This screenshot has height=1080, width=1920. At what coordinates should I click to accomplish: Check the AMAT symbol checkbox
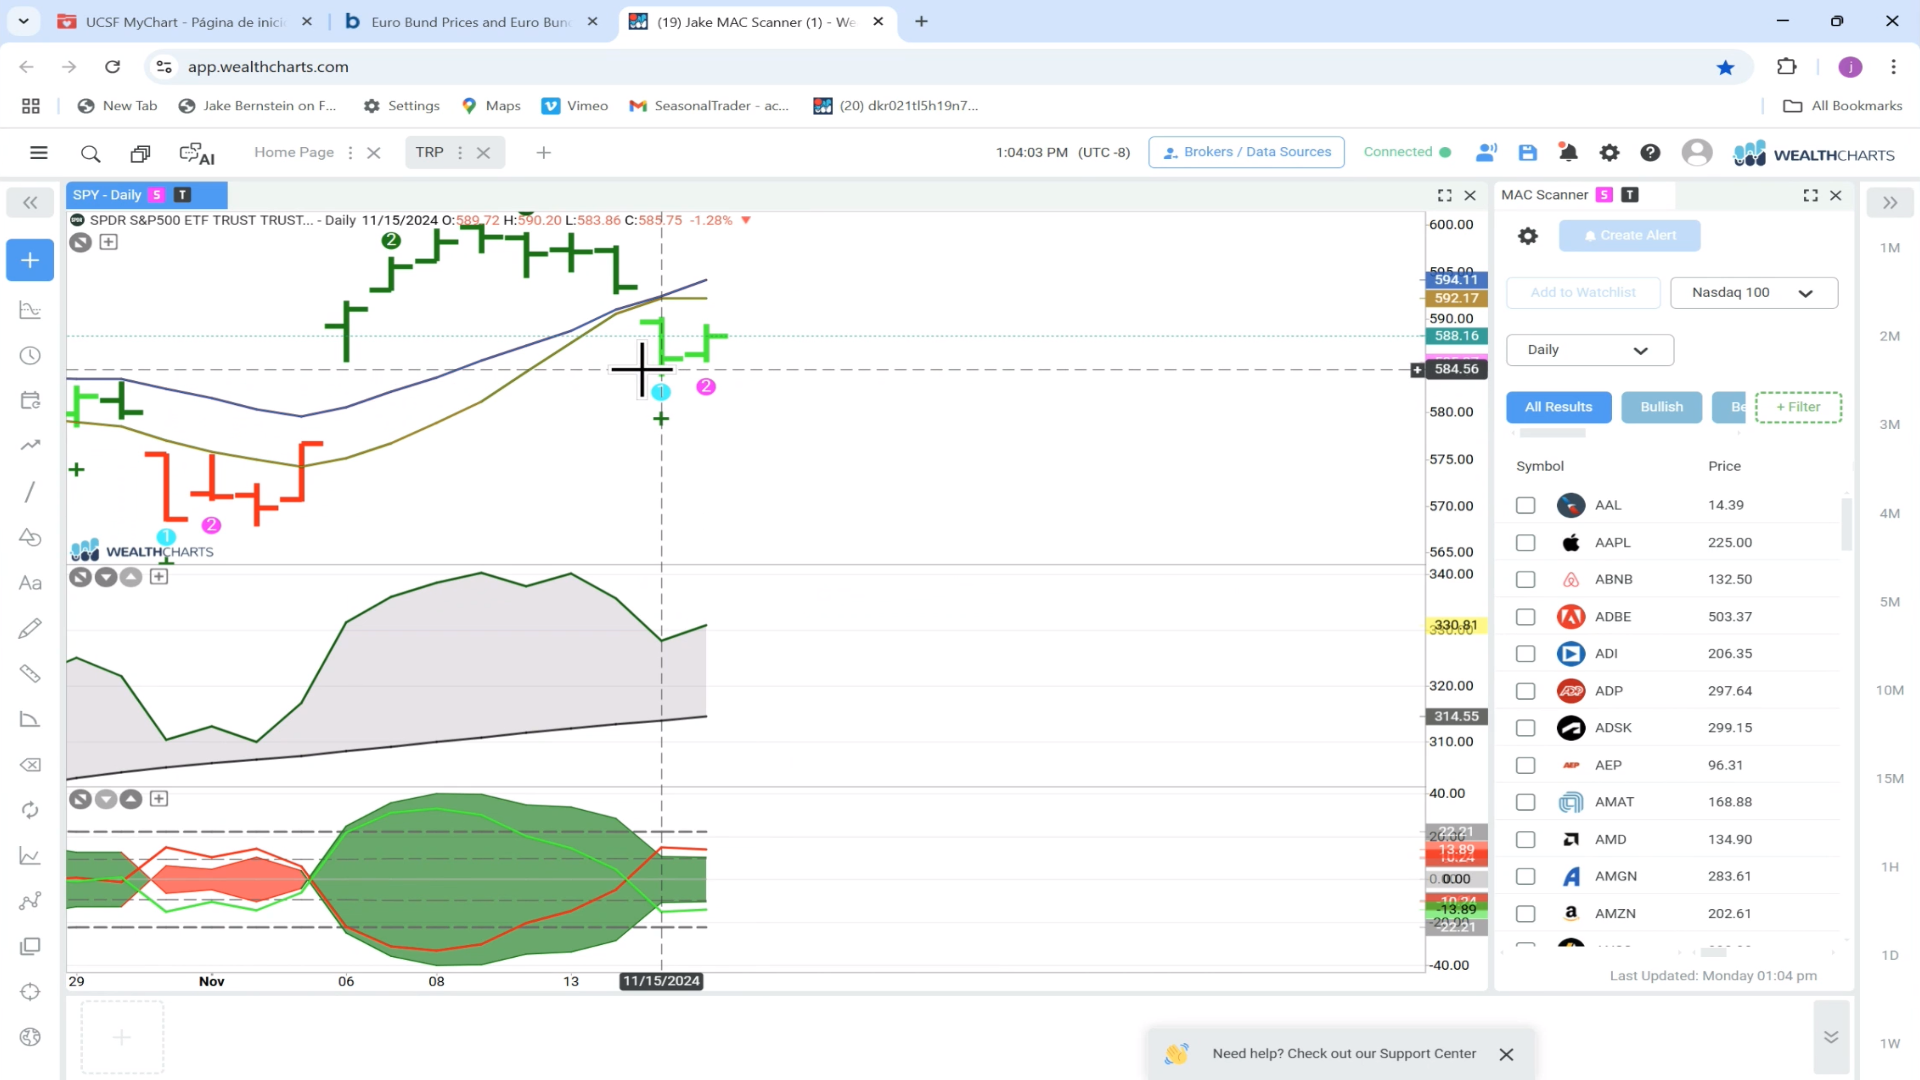(1525, 802)
